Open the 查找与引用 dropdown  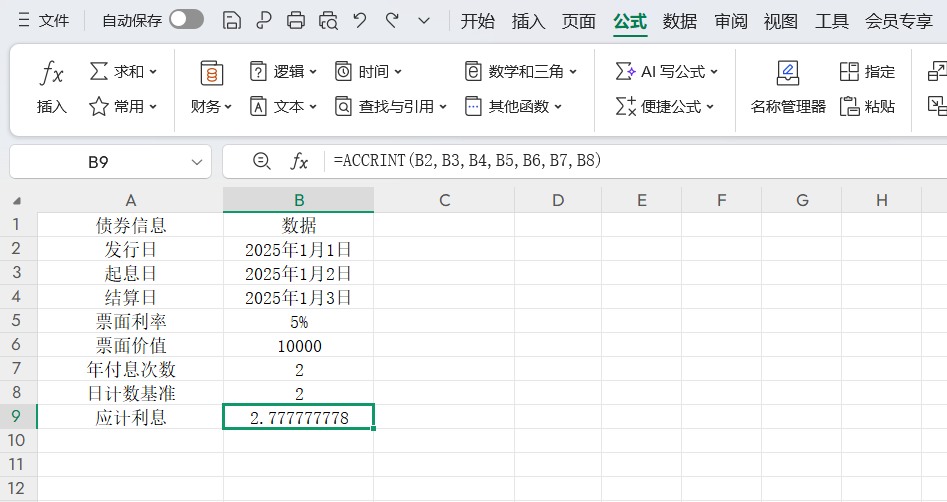[391, 107]
